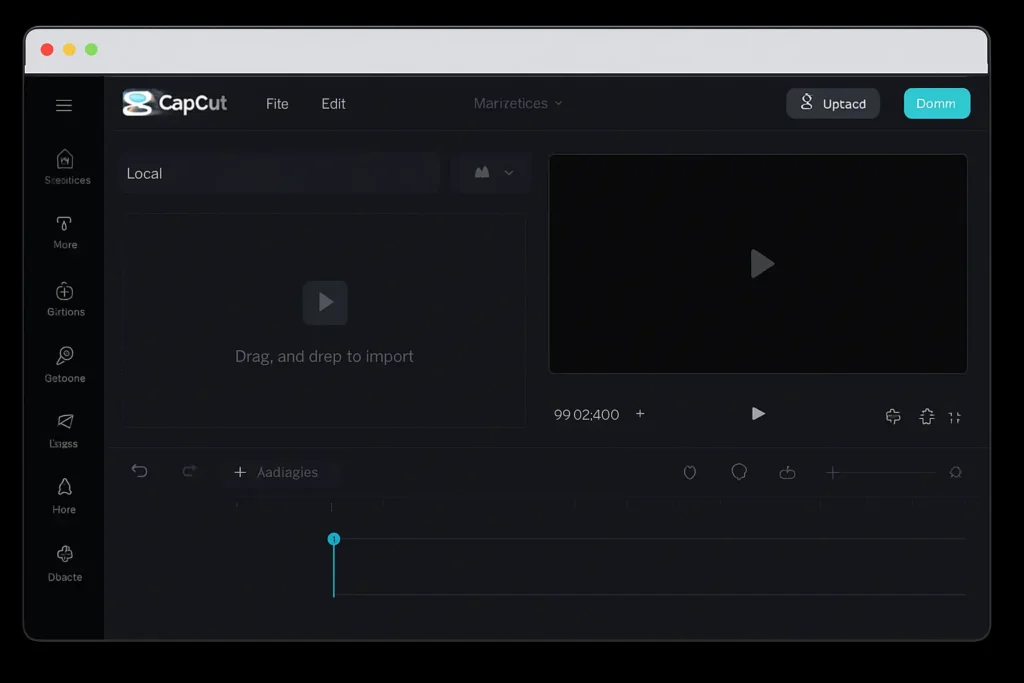Open the Edit menu
The width and height of the screenshot is (1024, 683).
333,104
